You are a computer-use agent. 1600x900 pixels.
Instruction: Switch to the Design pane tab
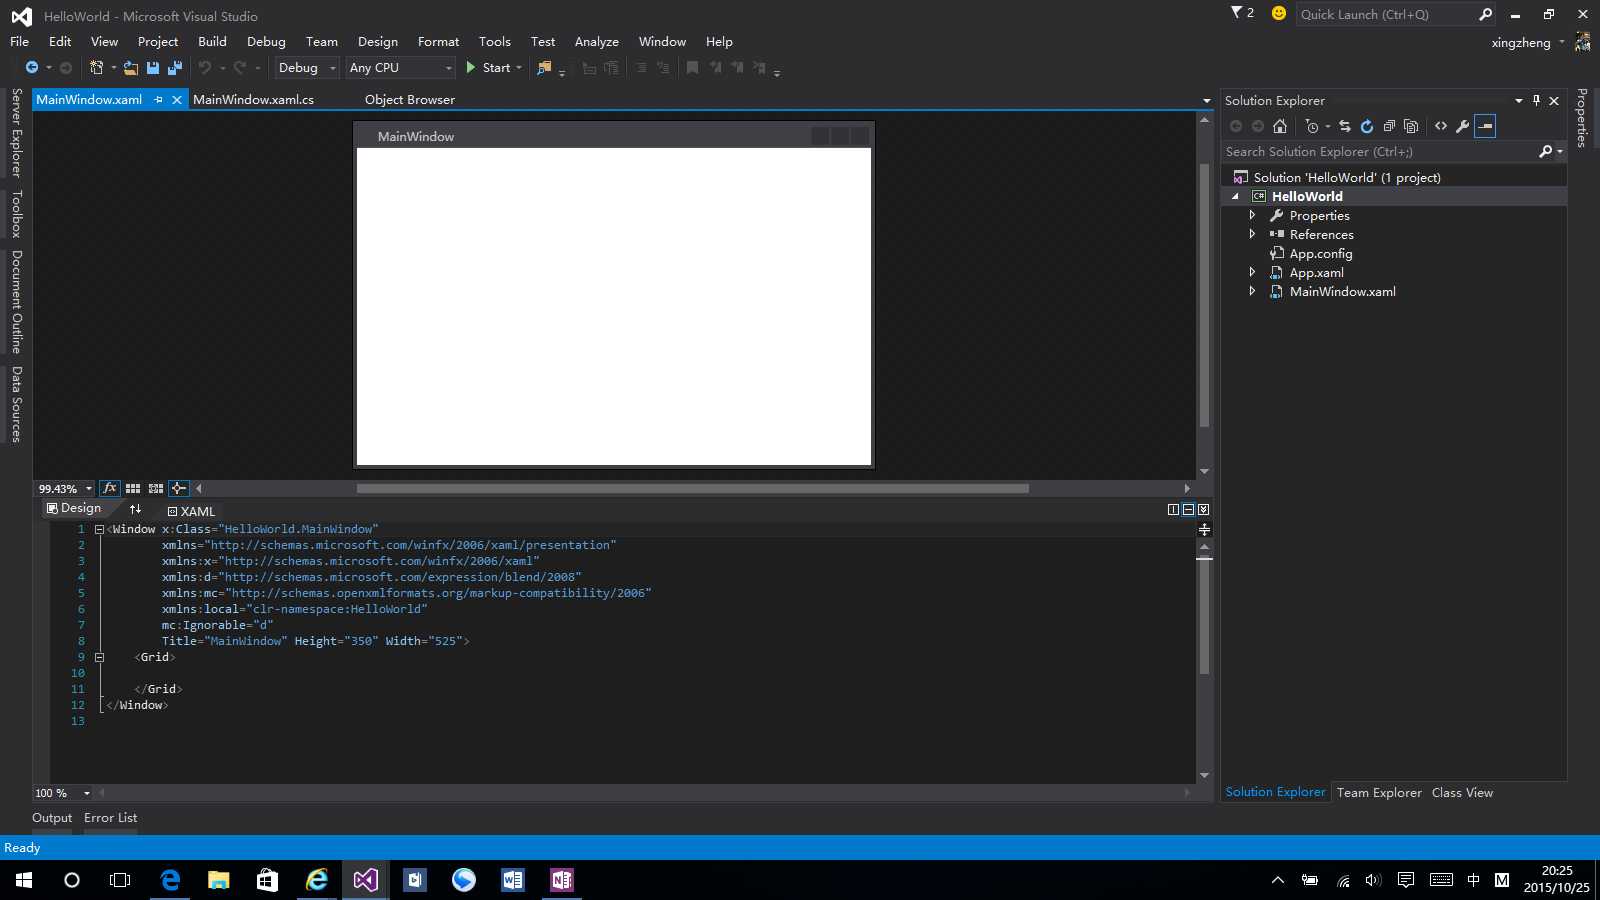click(x=74, y=508)
